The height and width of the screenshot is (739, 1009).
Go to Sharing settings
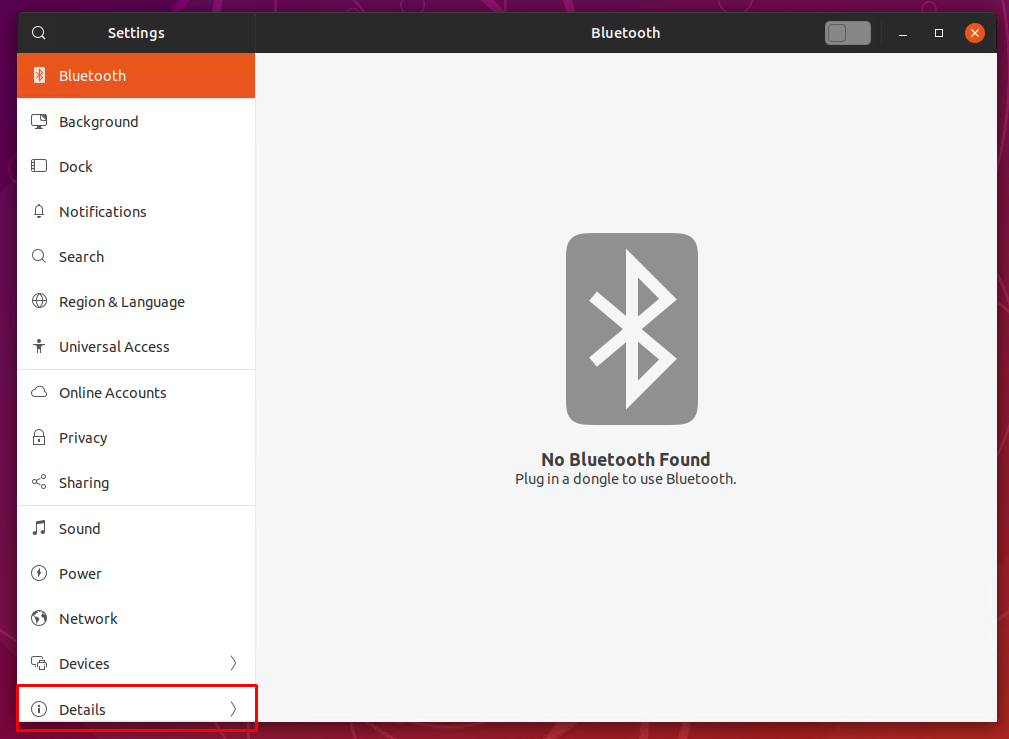[136, 483]
